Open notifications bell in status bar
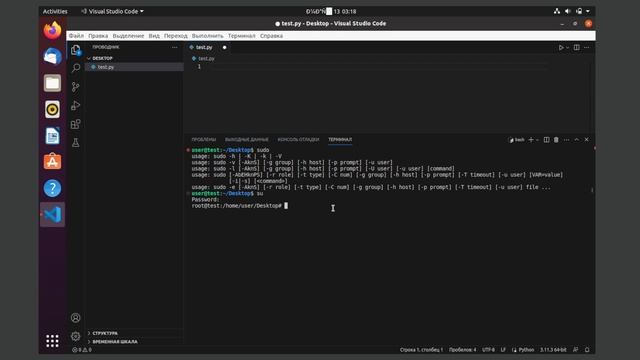 point(587,350)
